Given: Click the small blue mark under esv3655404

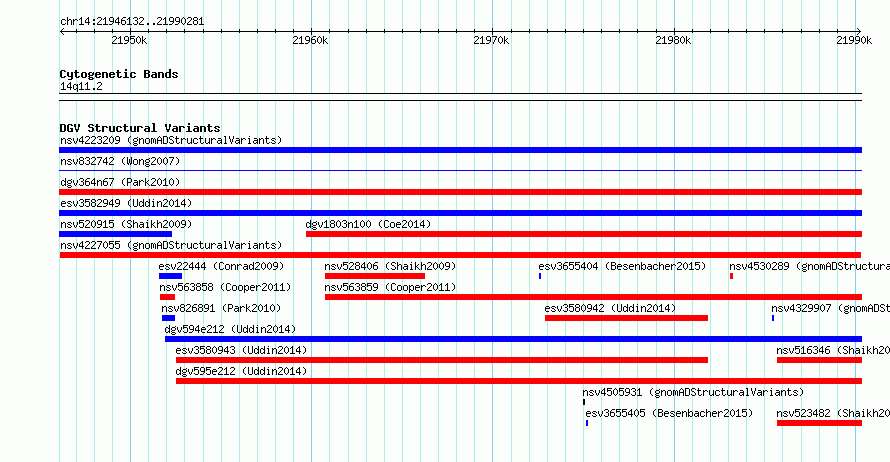Looking at the screenshot, I should tap(540, 276).
